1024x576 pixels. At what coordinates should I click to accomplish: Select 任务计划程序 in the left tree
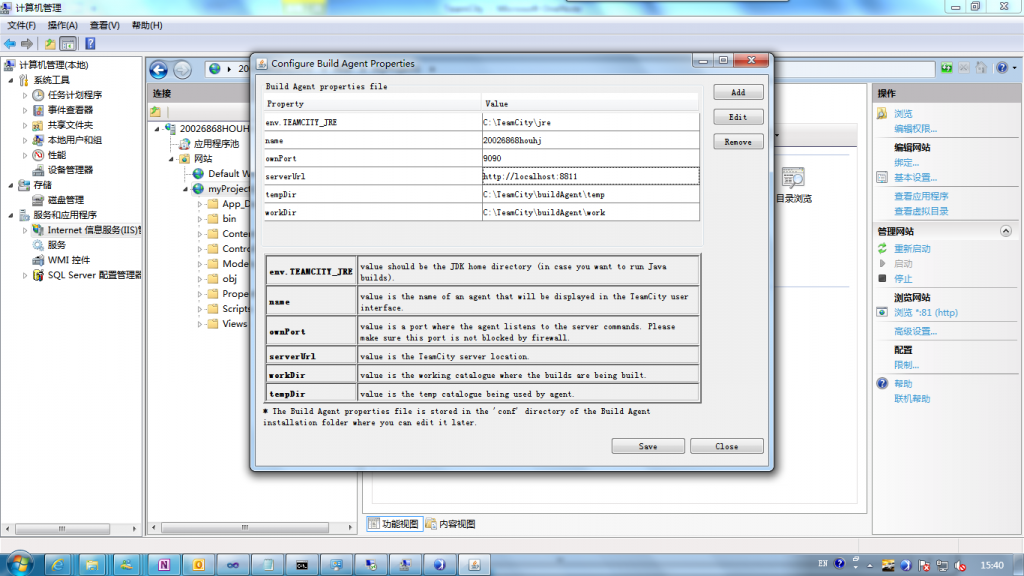pos(74,95)
